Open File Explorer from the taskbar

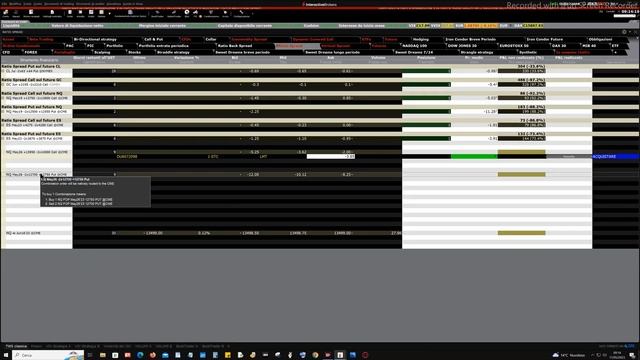(102, 355)
